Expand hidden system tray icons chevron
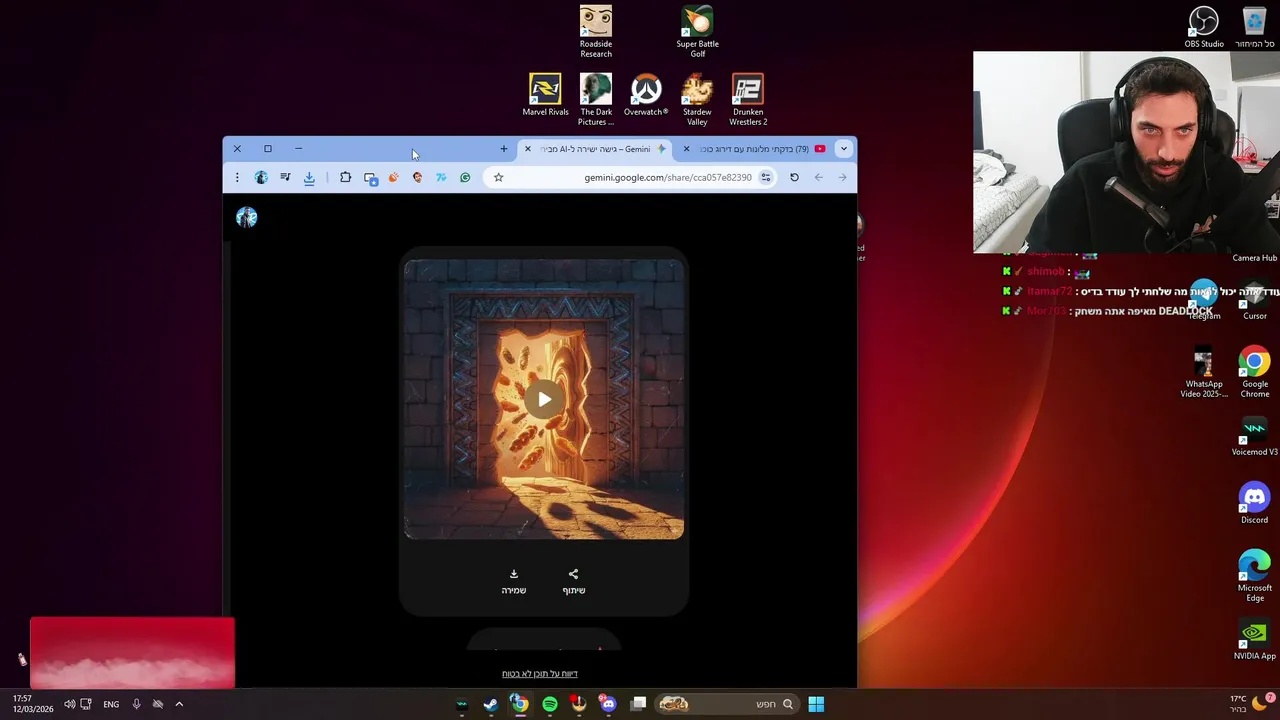This screenshot has height=720, width=1280. pyautogui.click(x=179, y=704)
